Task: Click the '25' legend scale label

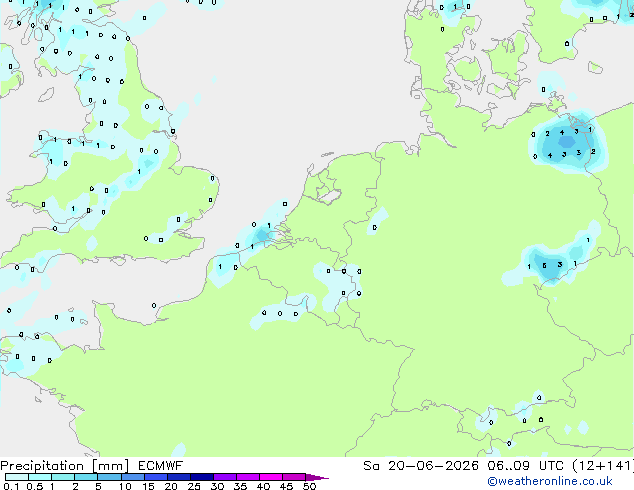Action: click(194, 486)
